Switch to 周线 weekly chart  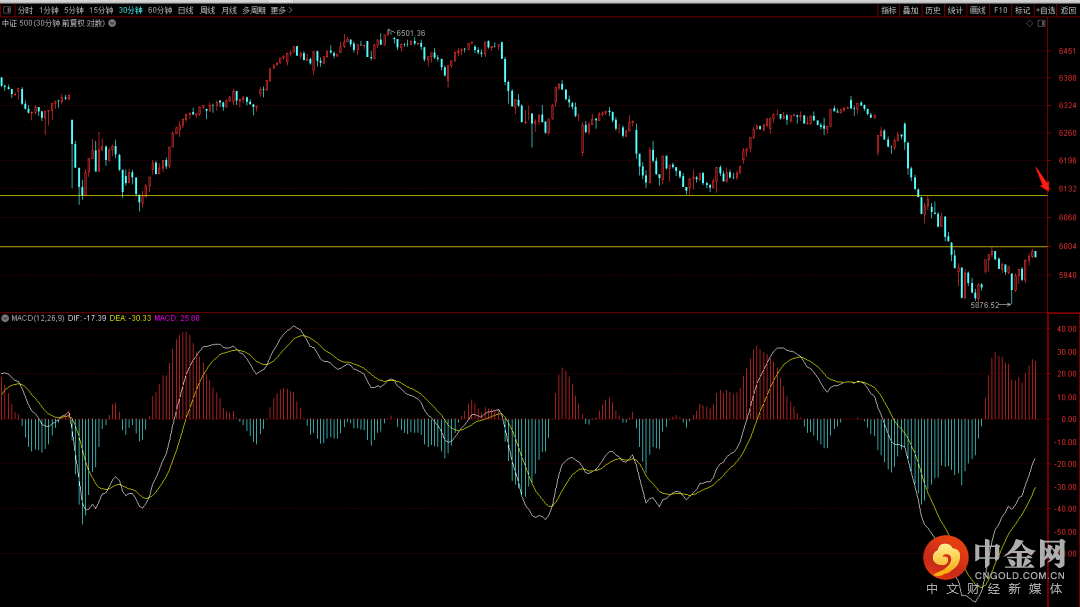207,10
